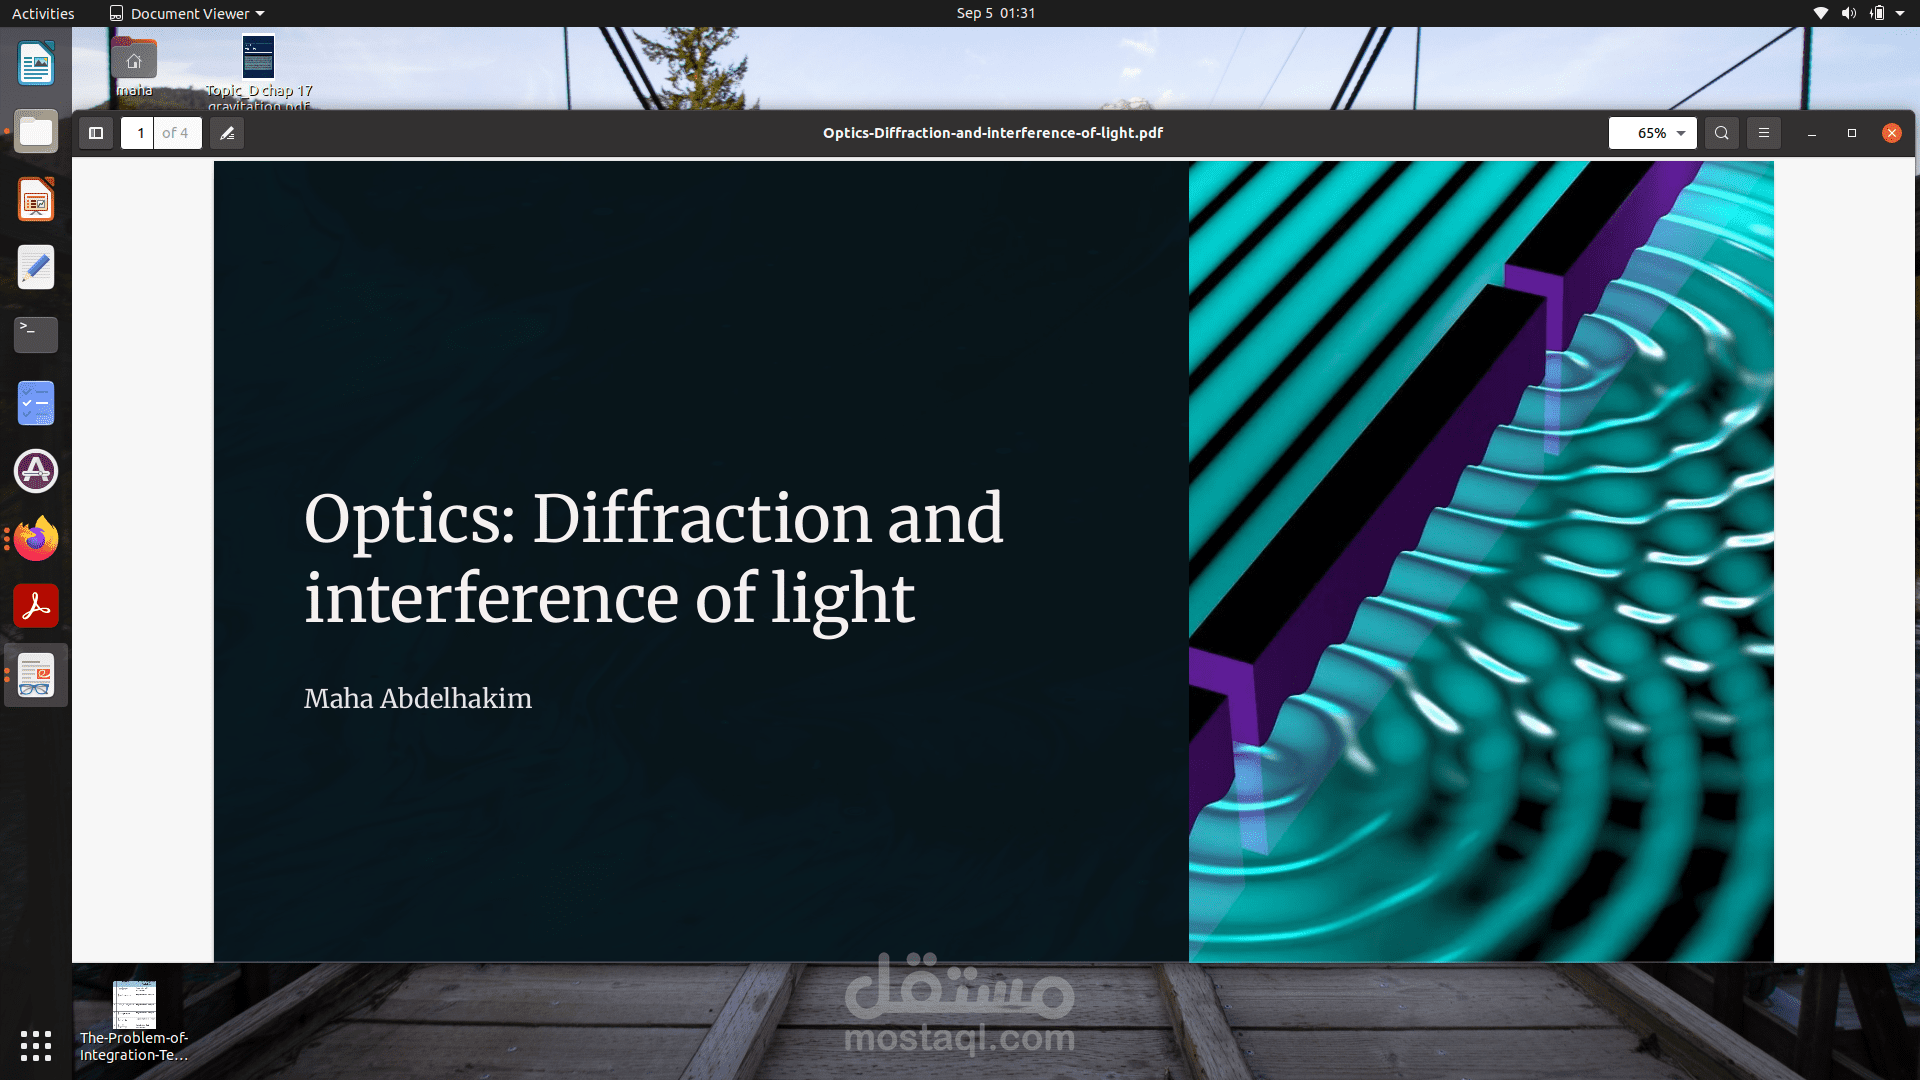
Task: Adjust zoom via the 65% control
Action: pos(1652,132)
